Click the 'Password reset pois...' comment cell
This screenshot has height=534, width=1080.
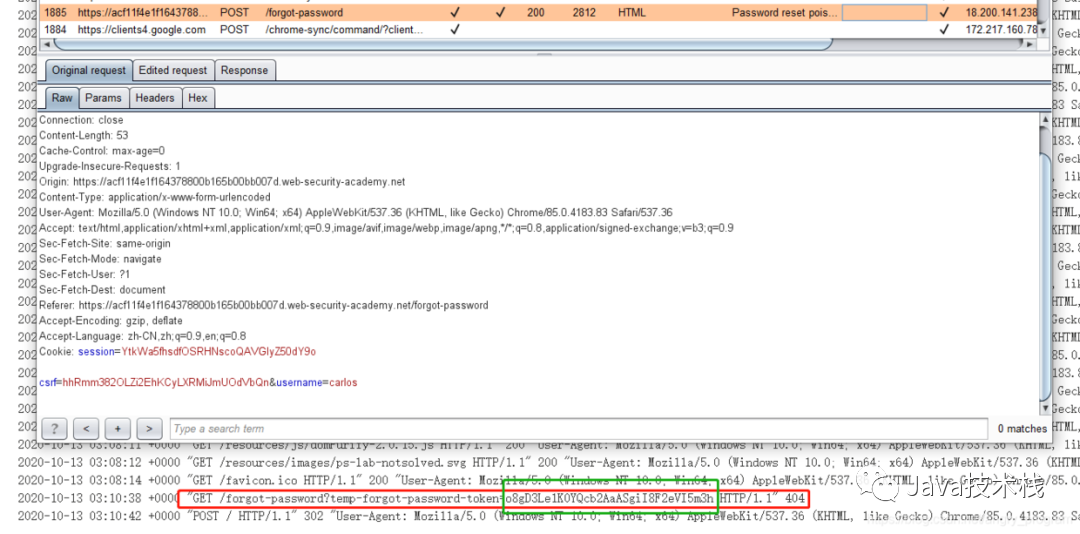(x=785, y=12)
